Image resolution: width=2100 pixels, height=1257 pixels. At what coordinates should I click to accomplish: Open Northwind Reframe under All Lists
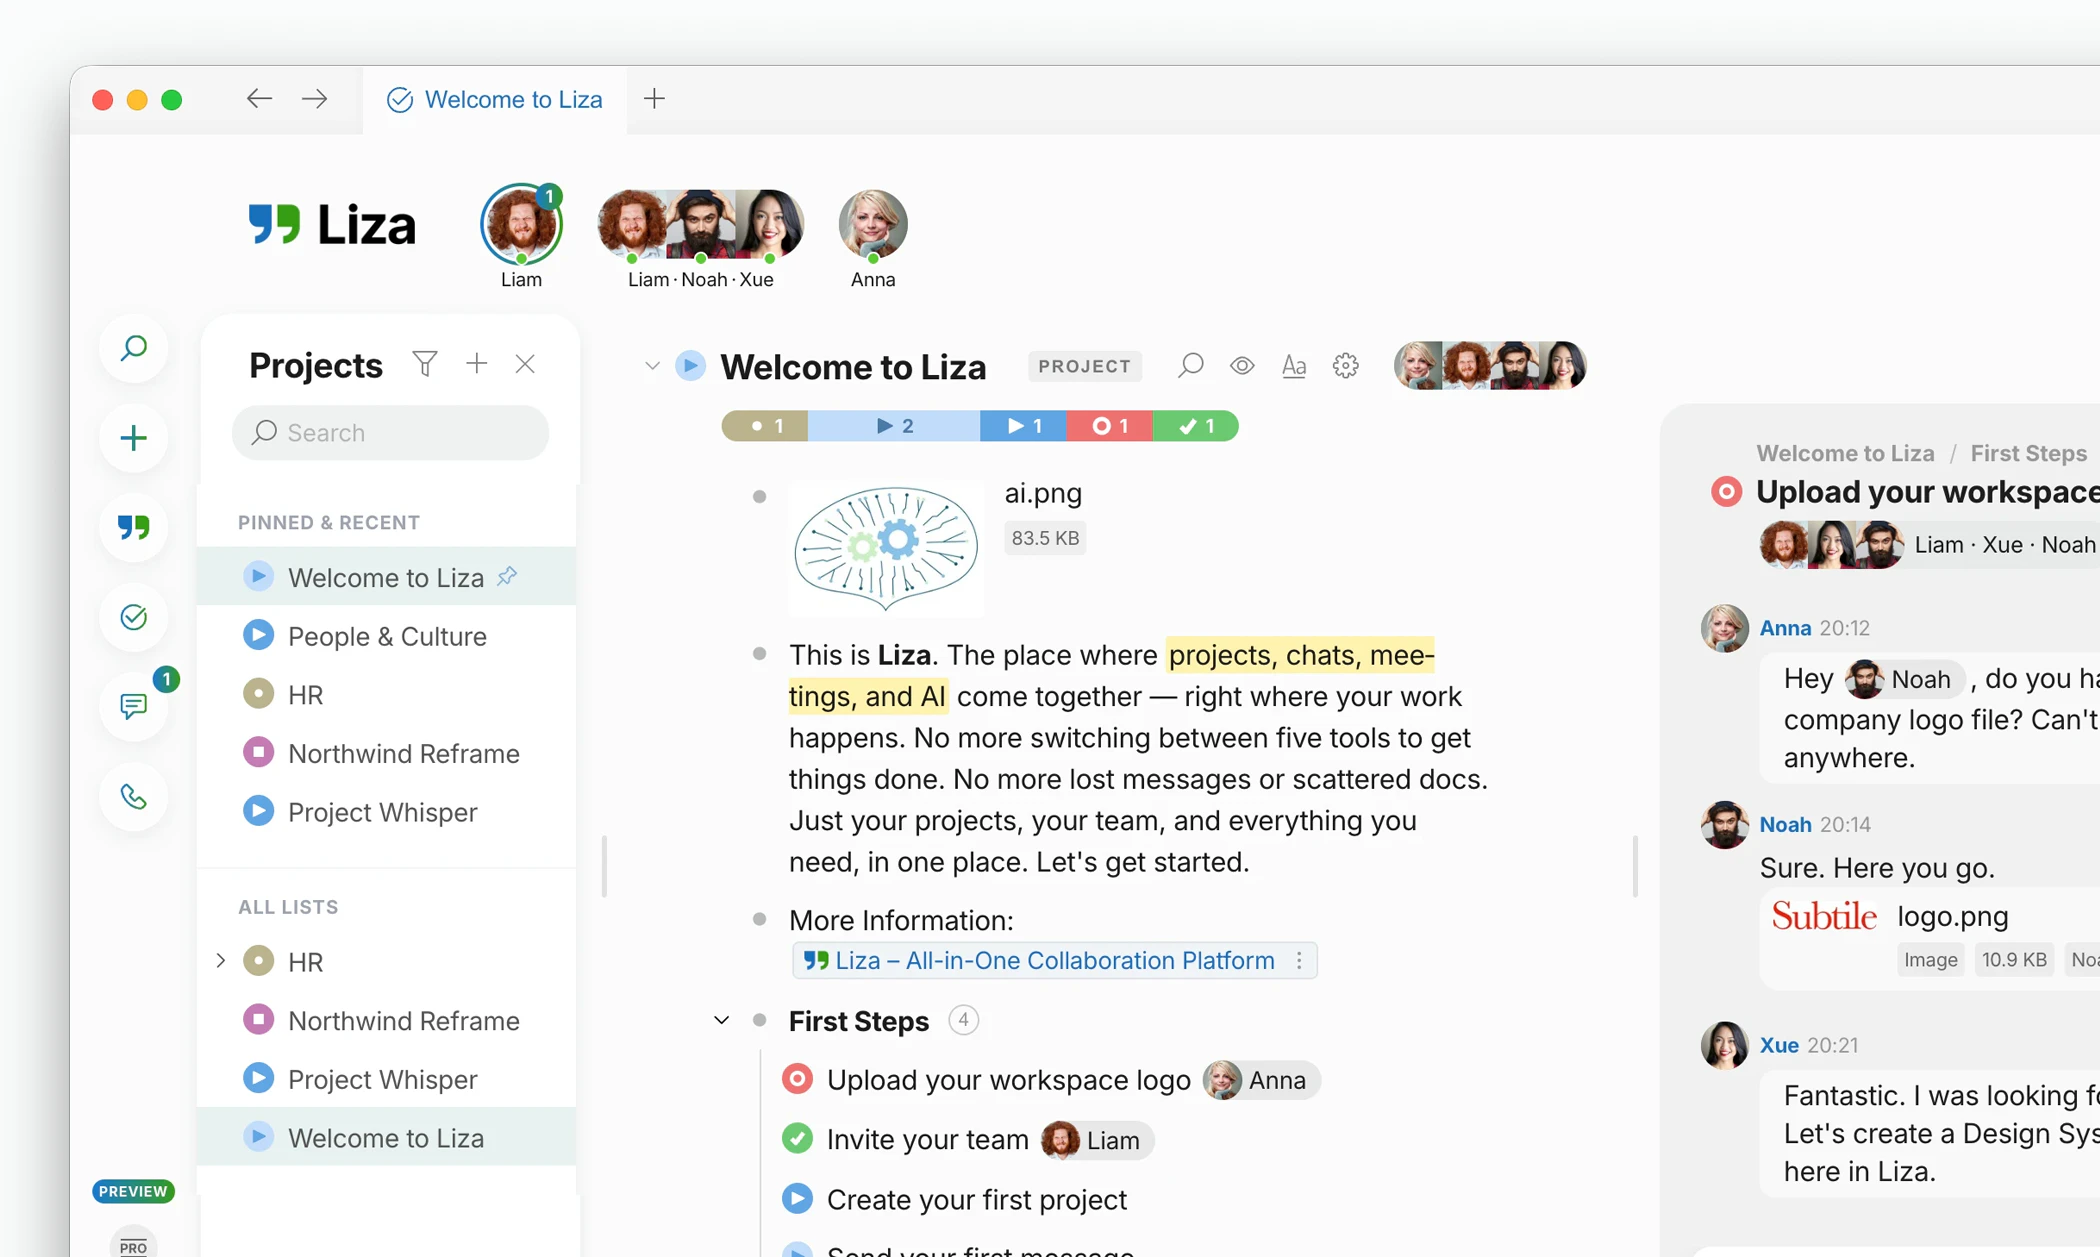(387, 1020)
